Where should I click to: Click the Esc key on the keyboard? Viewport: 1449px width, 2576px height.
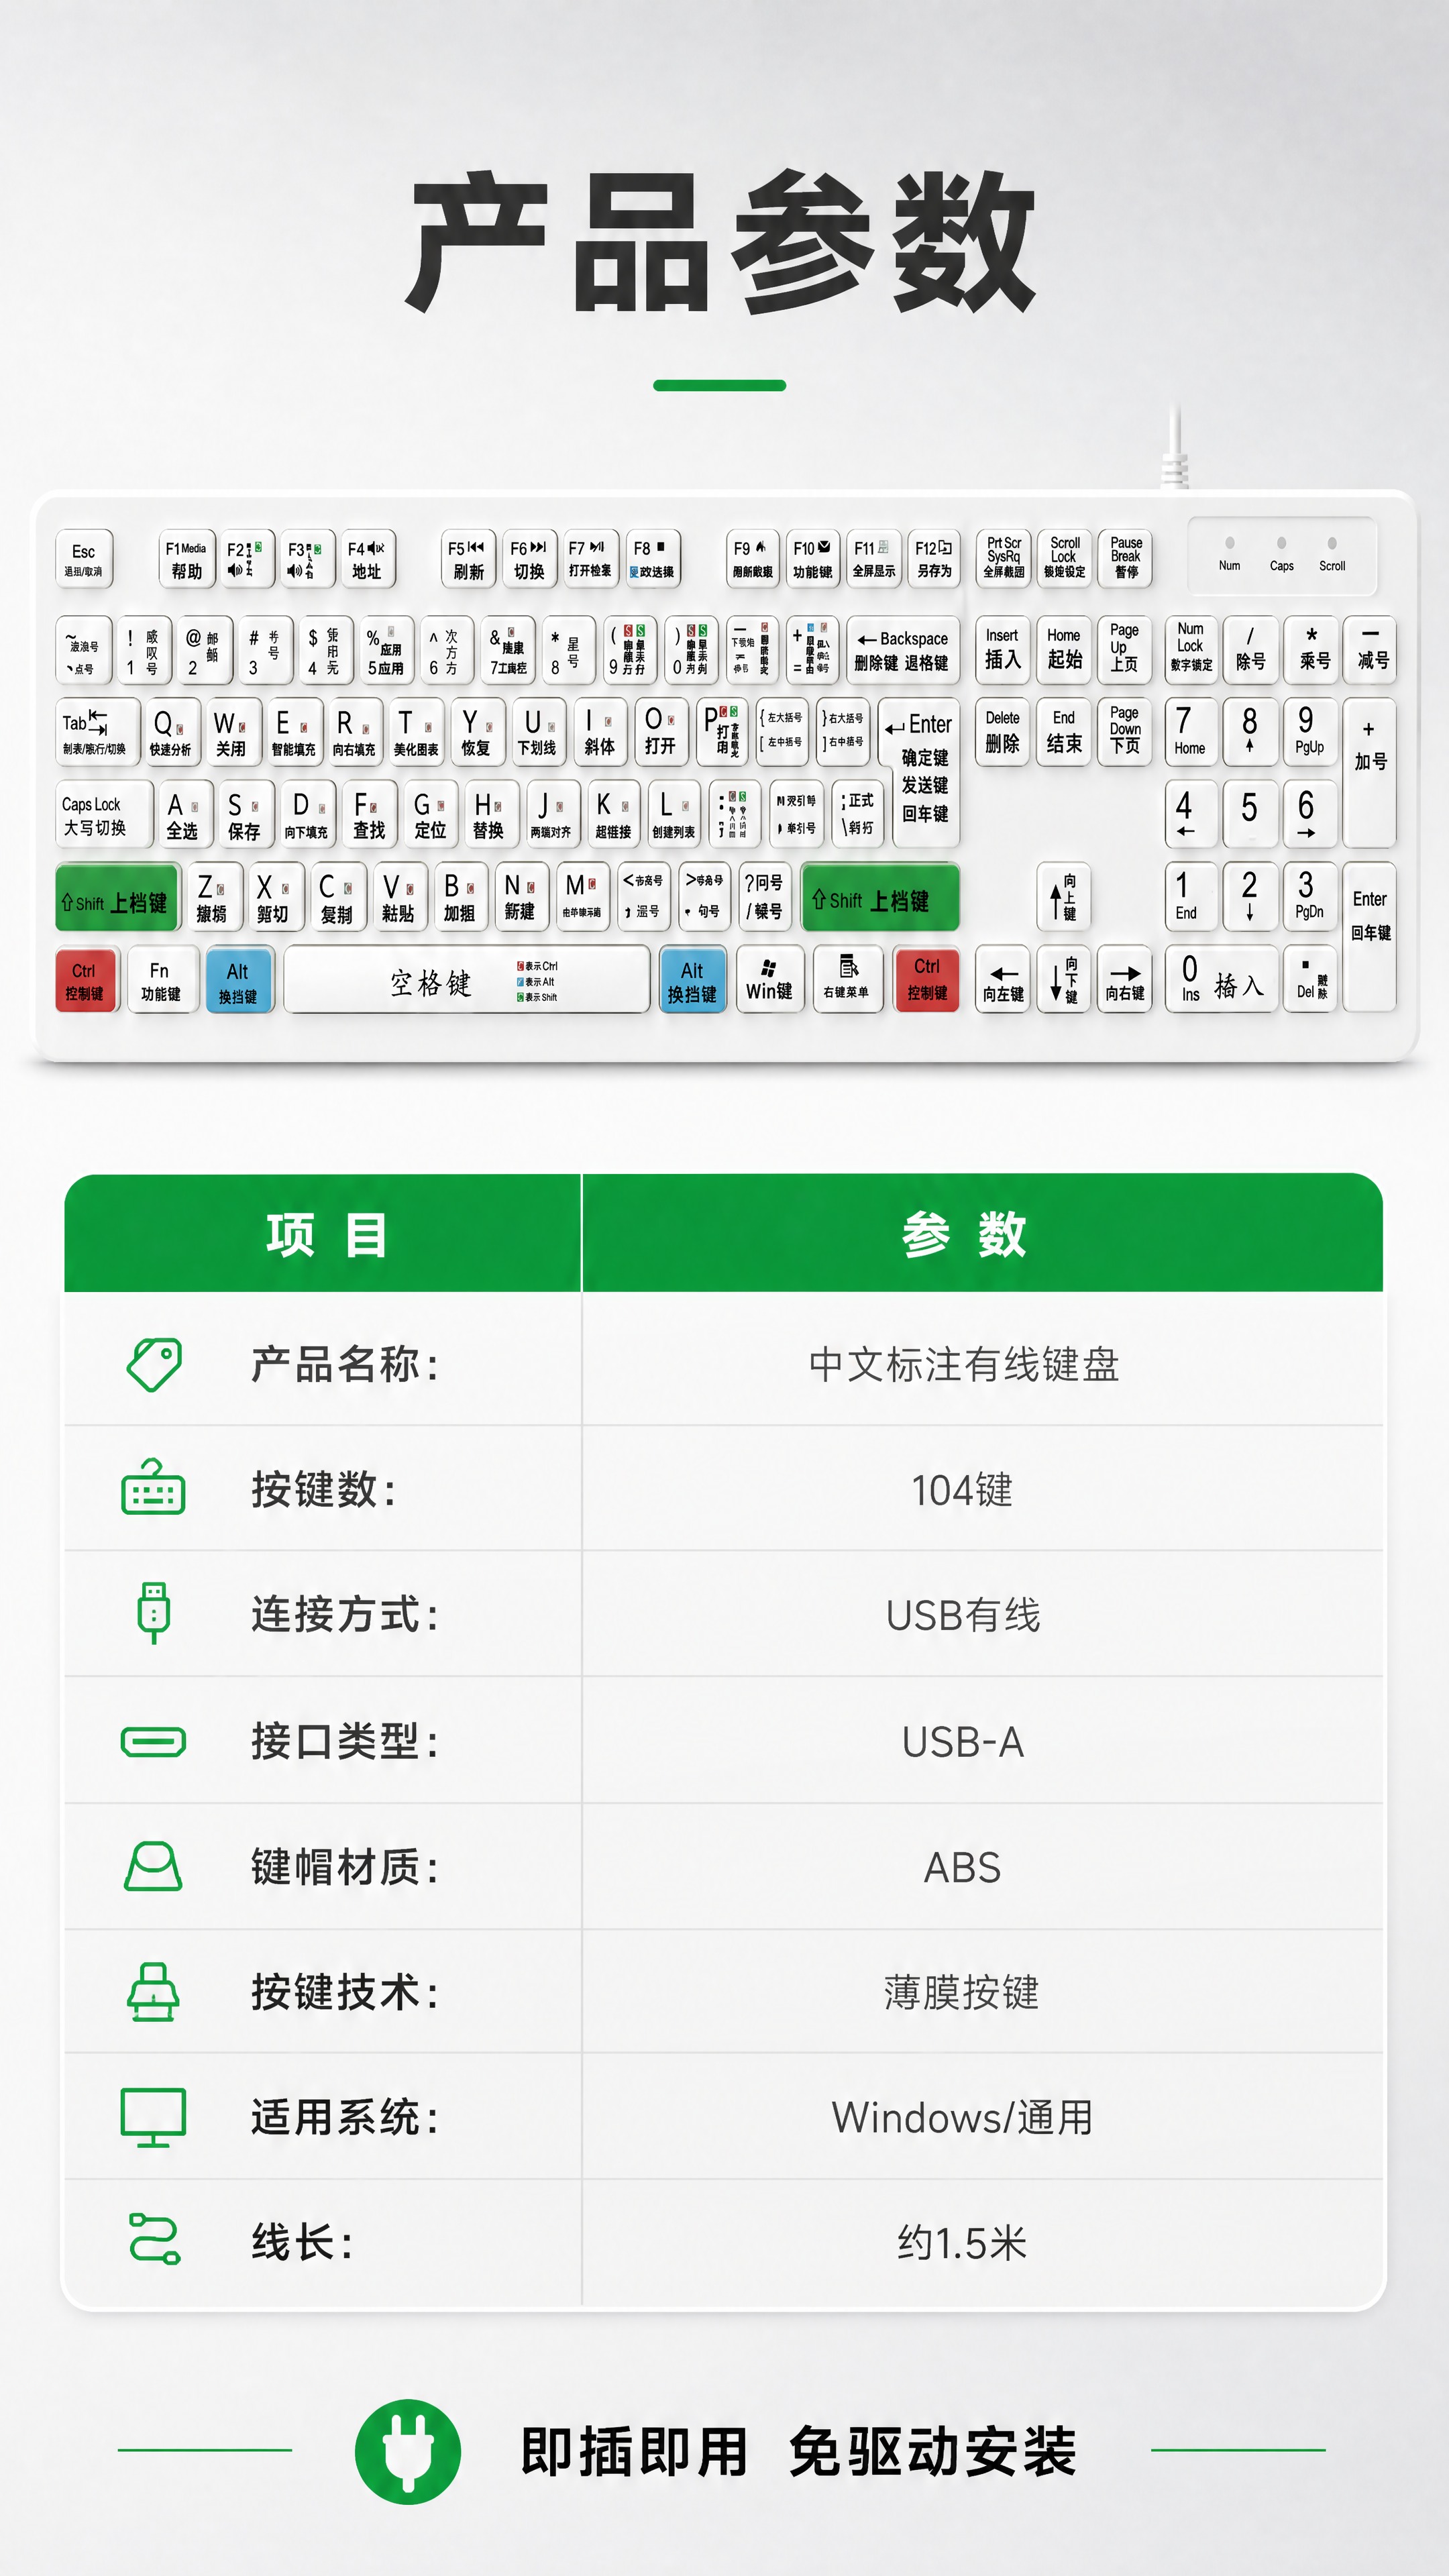click(84, 558)
